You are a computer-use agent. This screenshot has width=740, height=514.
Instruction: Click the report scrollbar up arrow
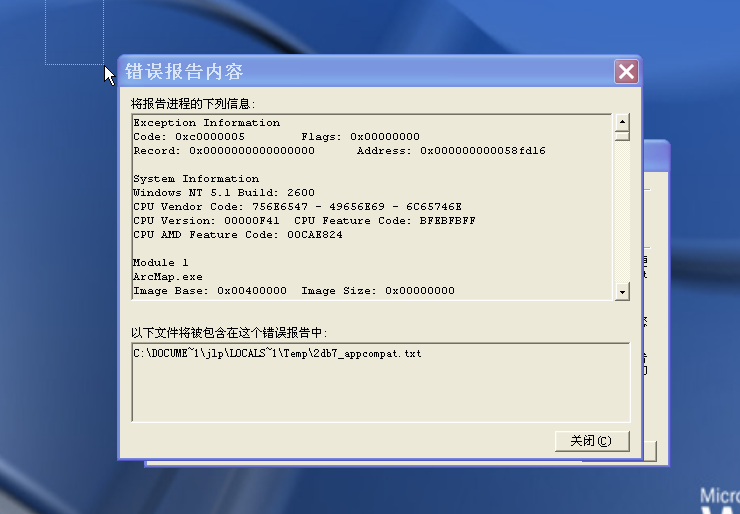click(622, 122)
